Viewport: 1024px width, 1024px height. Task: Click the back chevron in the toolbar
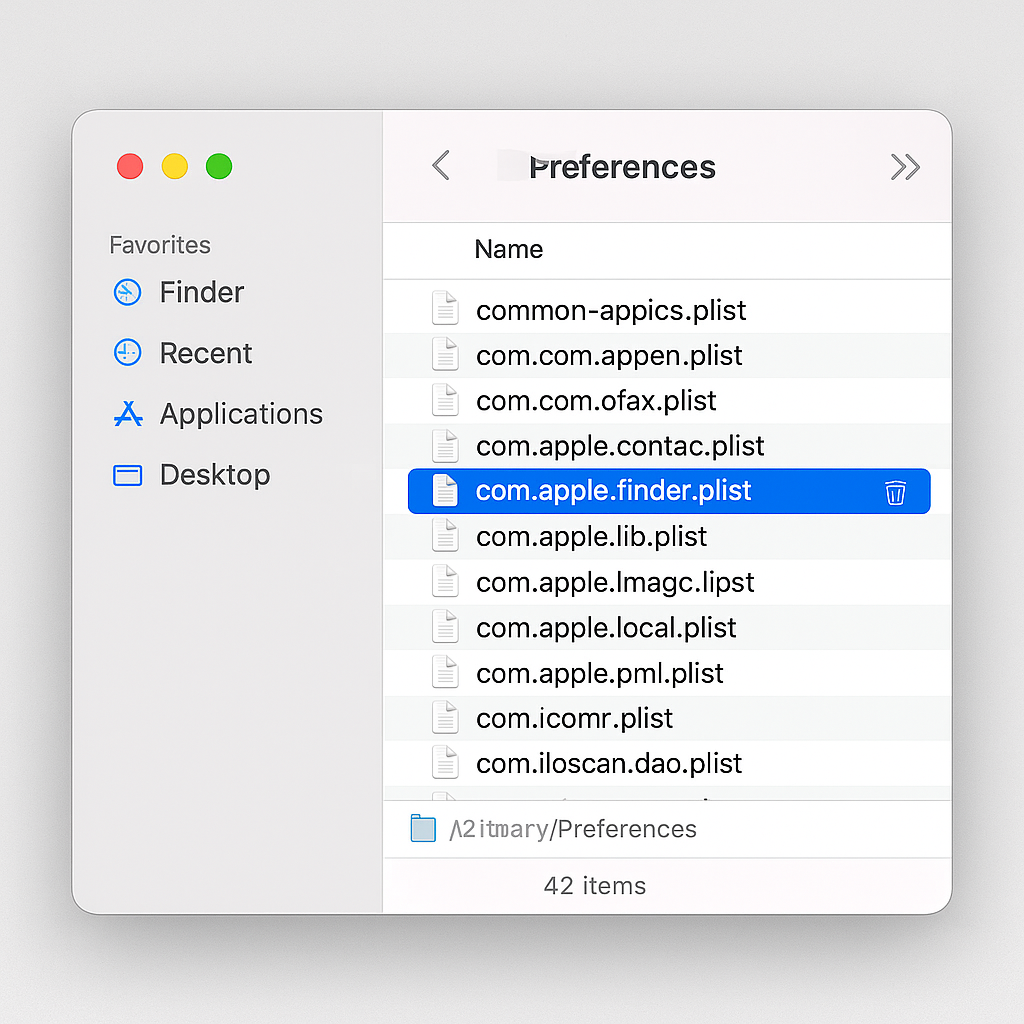coord(441,167)
